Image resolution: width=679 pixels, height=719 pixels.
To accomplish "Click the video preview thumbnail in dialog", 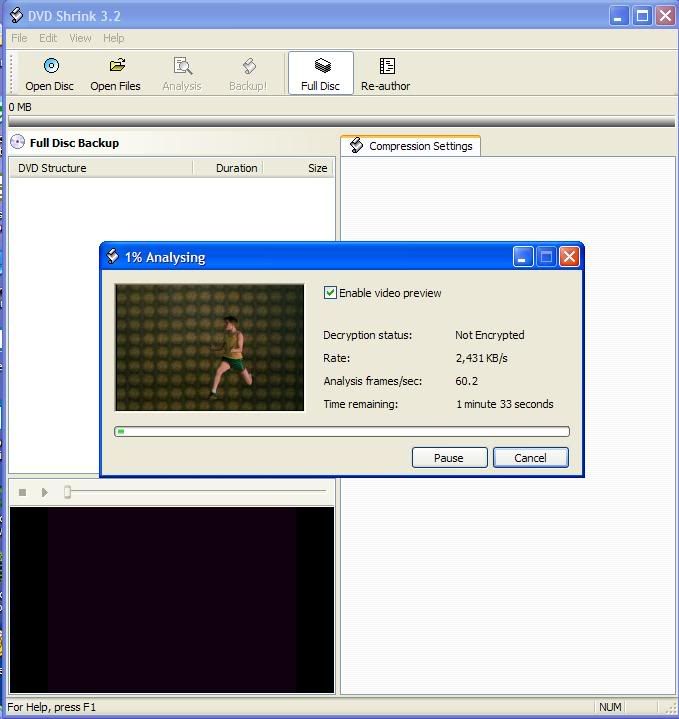I will tap(210, 347).
